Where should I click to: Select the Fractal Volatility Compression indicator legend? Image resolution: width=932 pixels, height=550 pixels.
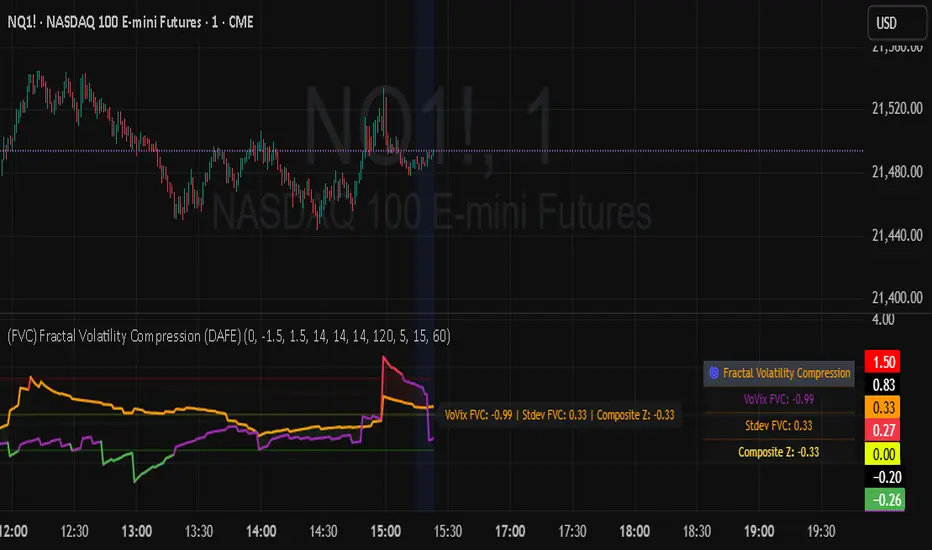pos(229,336)
